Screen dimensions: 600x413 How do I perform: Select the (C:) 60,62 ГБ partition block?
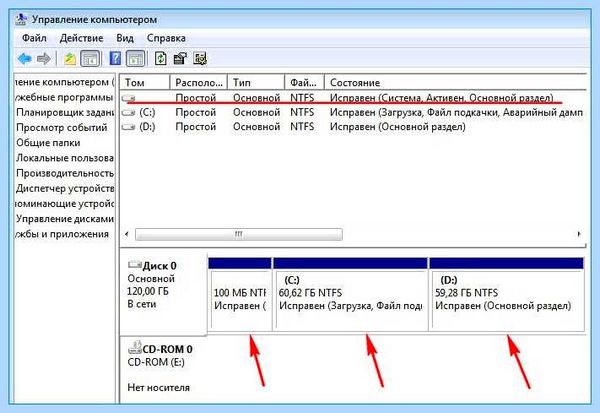tap(351, 294)
